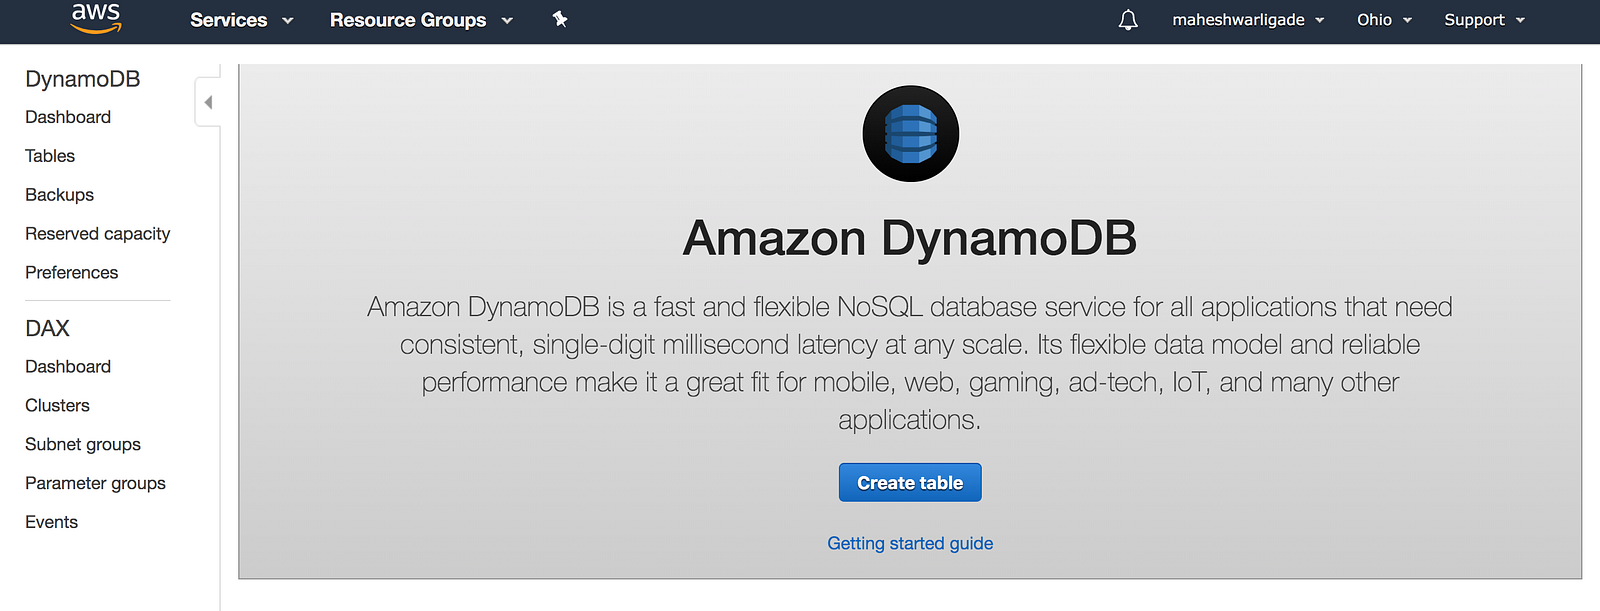Screen dimensions: 1600x611
Task: Click the pin shortcuts icon in navbar
Action: point(560,19)
